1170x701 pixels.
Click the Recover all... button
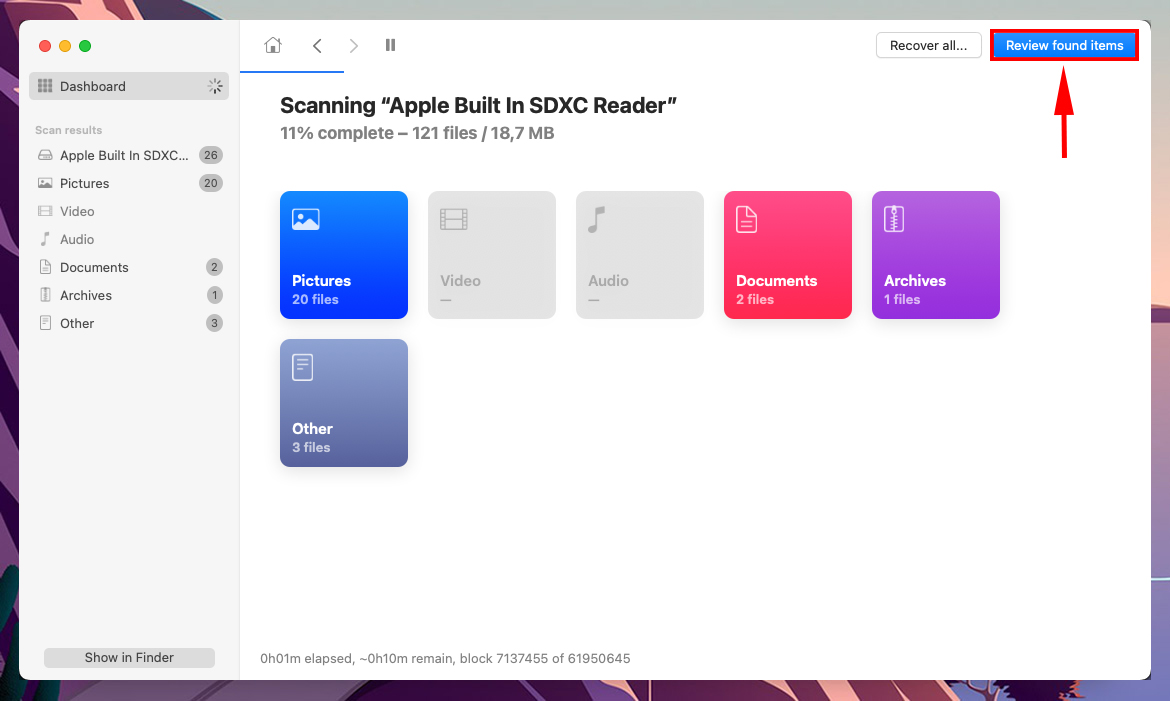click(x=928, y=46)
